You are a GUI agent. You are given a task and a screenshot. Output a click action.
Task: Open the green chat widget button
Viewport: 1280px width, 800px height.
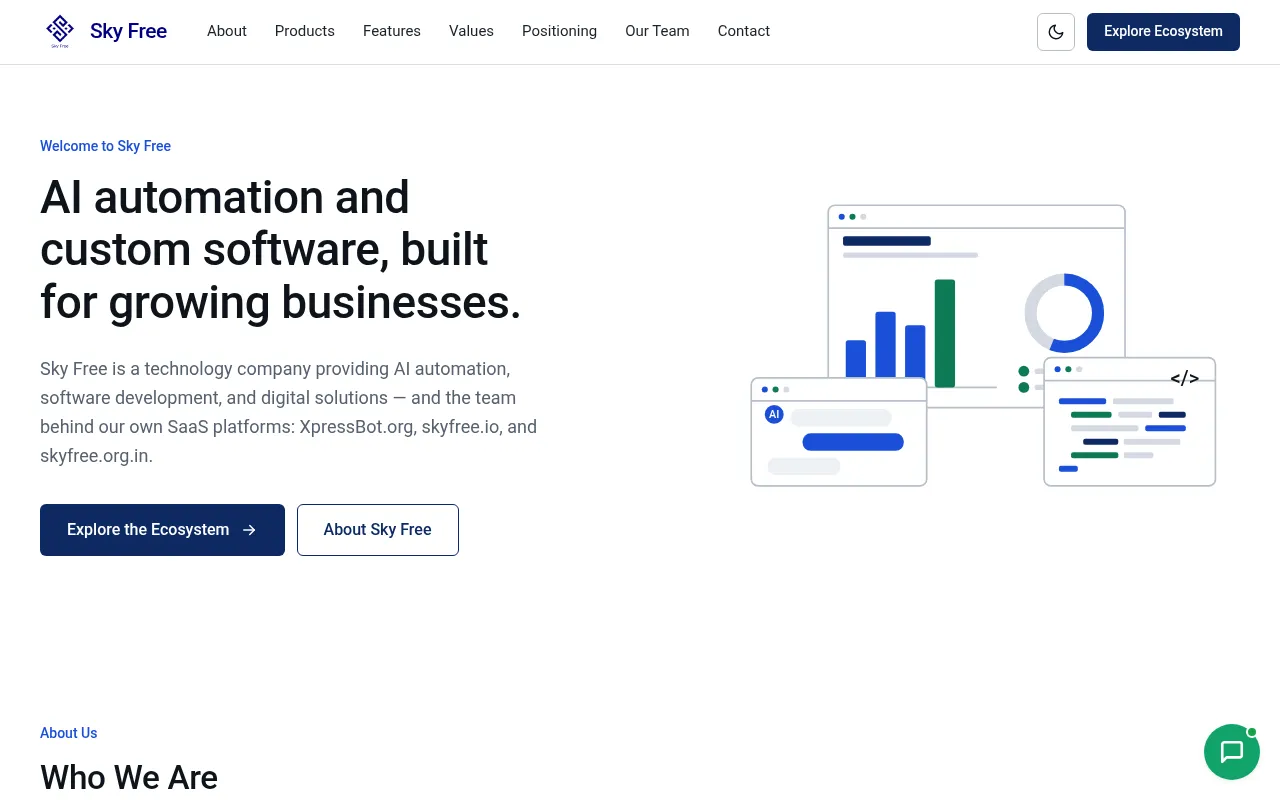tap(1232, 752)
